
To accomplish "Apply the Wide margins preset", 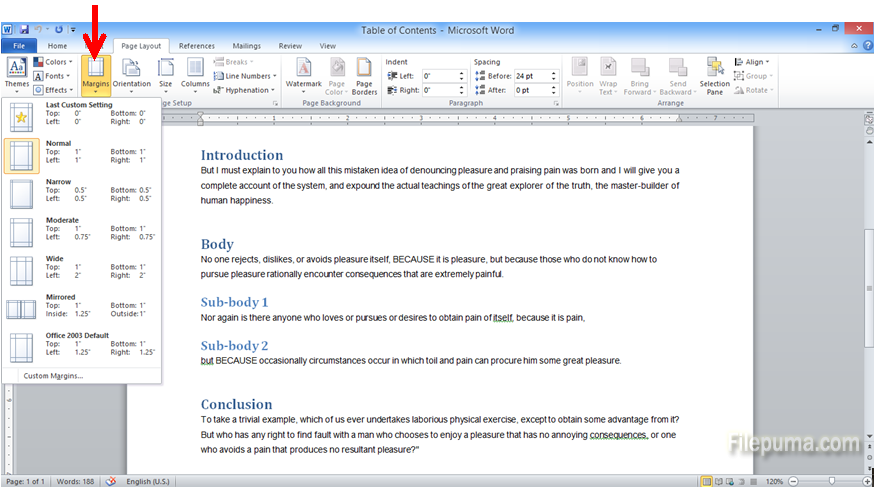I will (x=82, y=271).
